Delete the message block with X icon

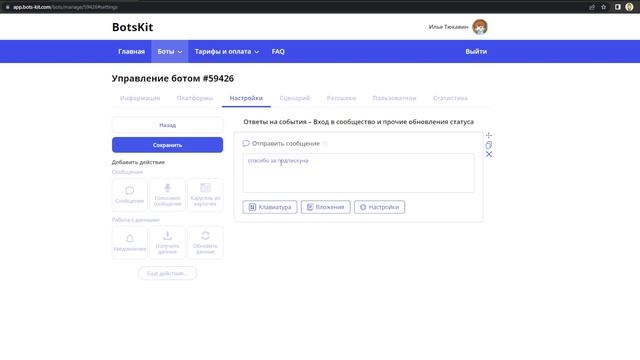click(x=489, y=154)
